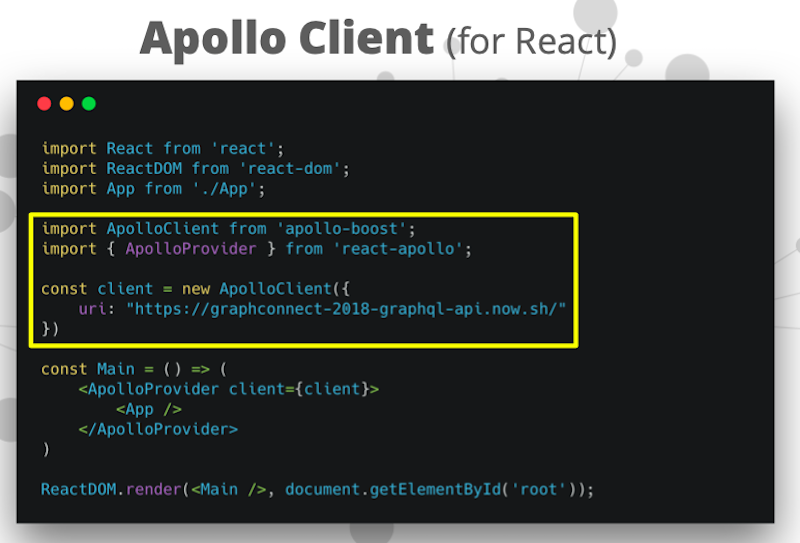Click the graphconnect-2018 URL string
The image size is (800, 543).
pyautogui.click(x=346, y=309)
